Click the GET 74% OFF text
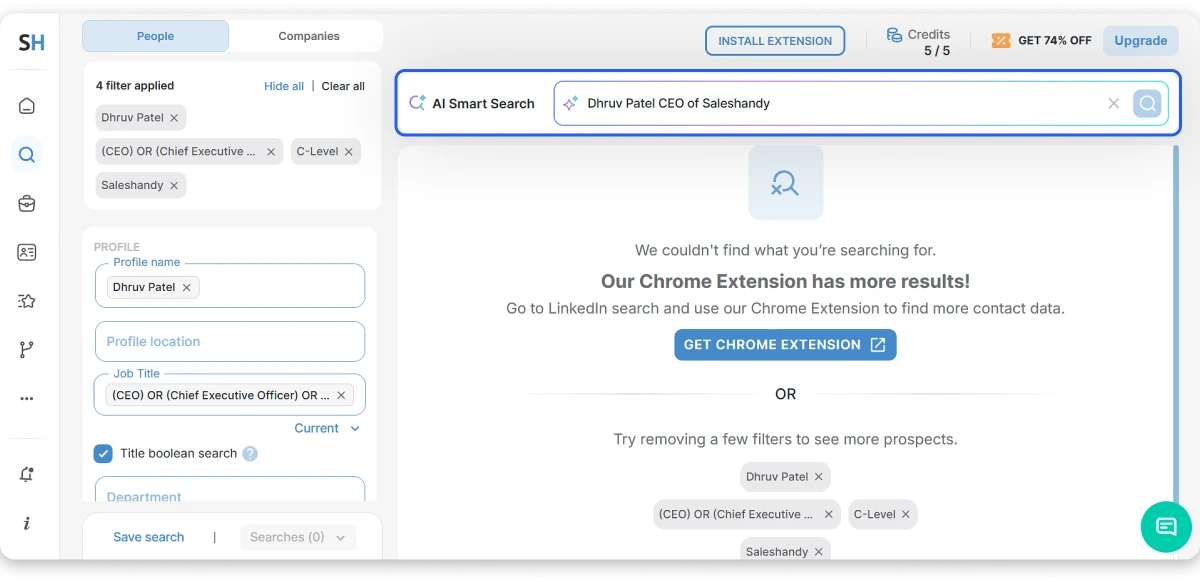This screenshot has width=1200, height=582. [1055, 41]
